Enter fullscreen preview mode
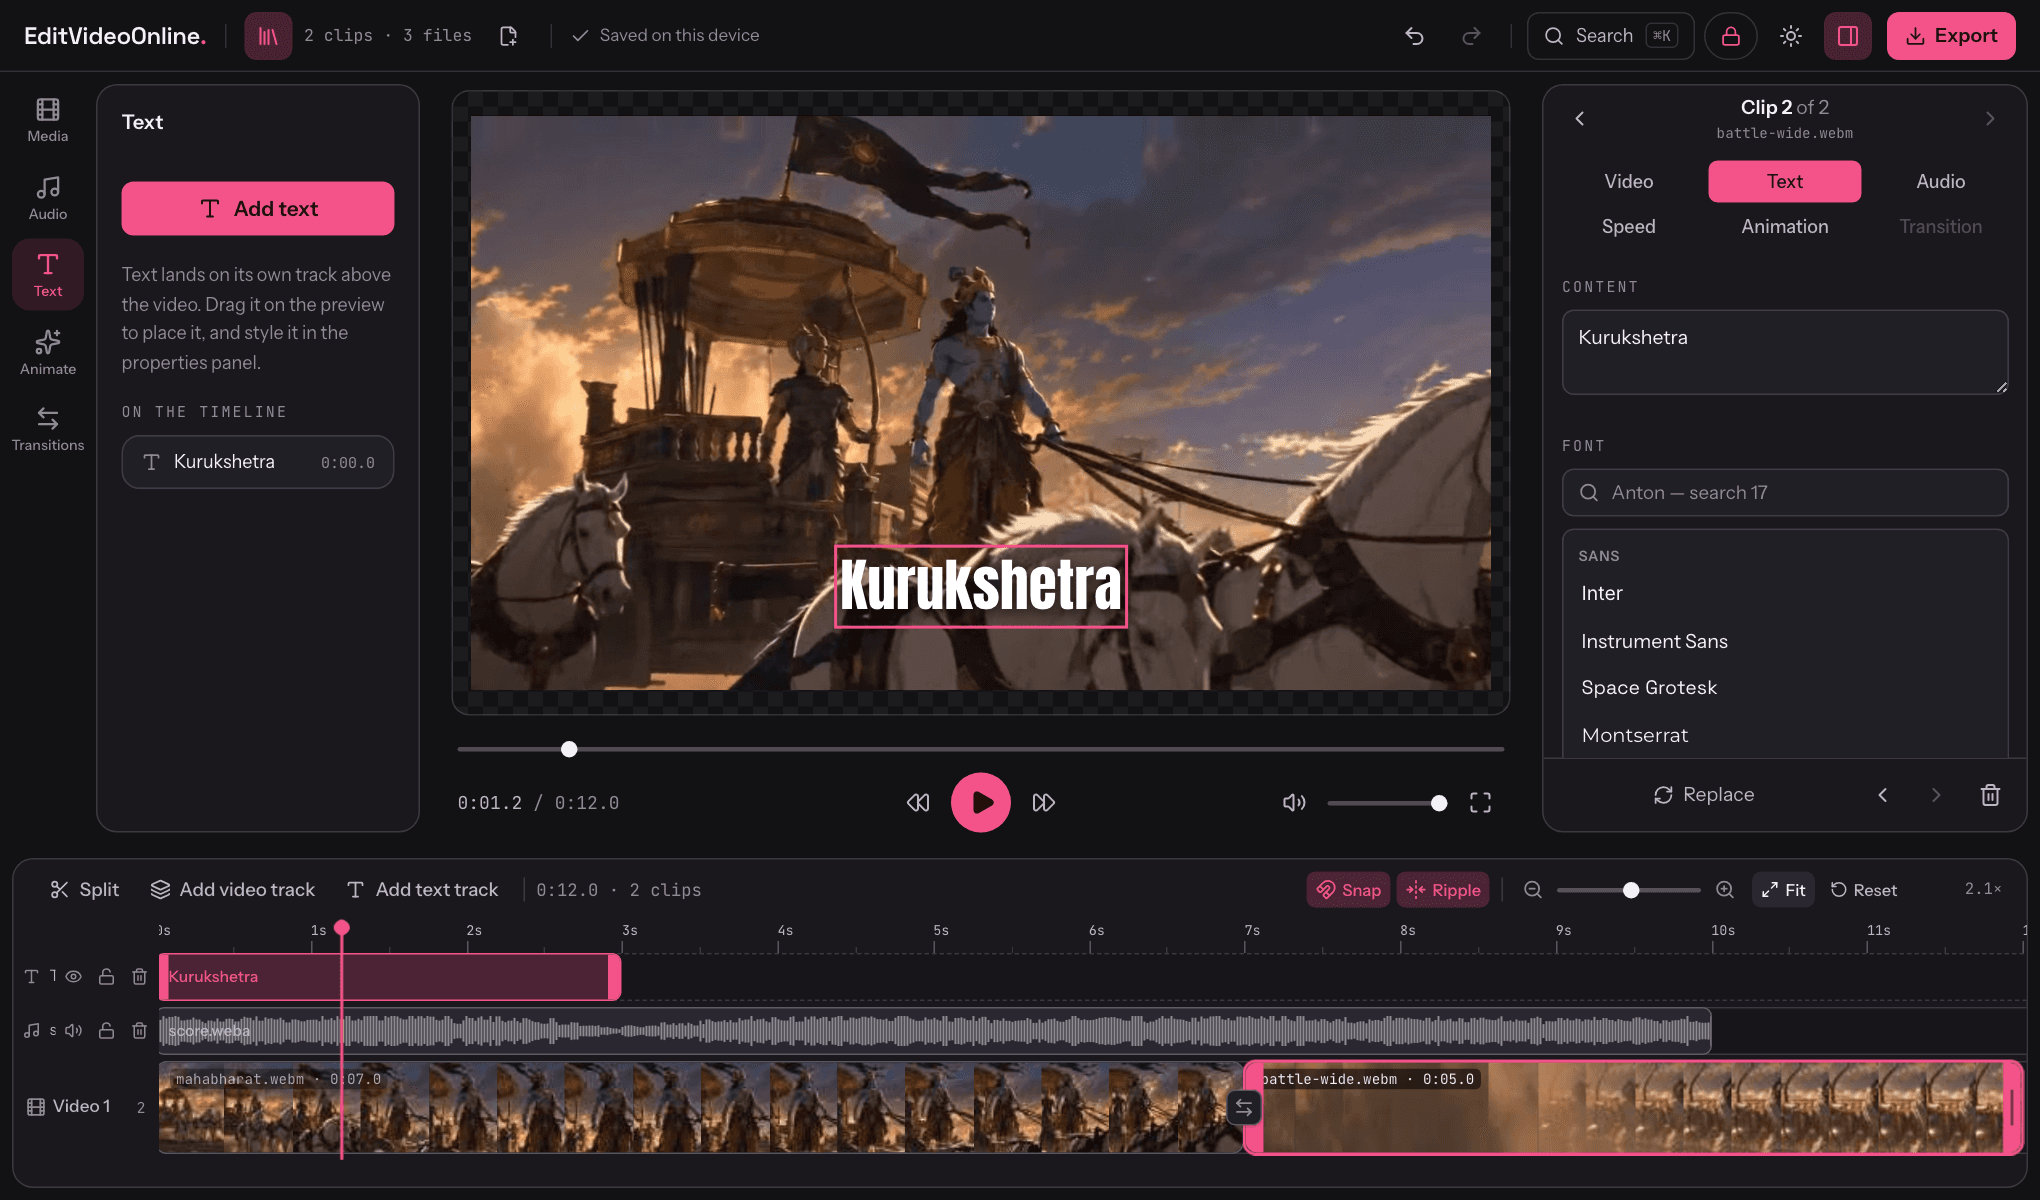Screen dimensions: 2040x1200 (x=1480, y=802)
